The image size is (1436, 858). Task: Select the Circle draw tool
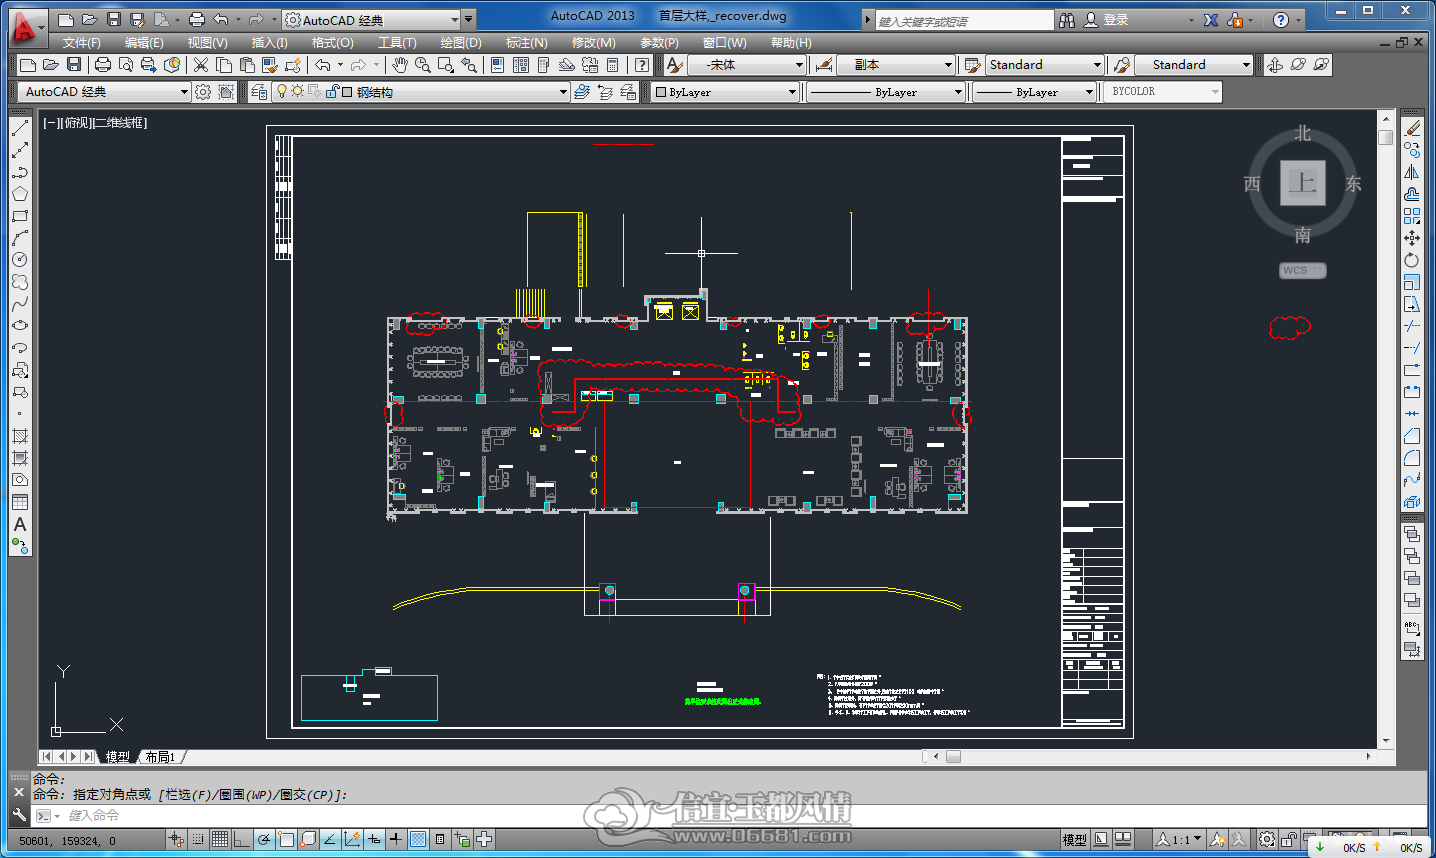pos(19,260)
